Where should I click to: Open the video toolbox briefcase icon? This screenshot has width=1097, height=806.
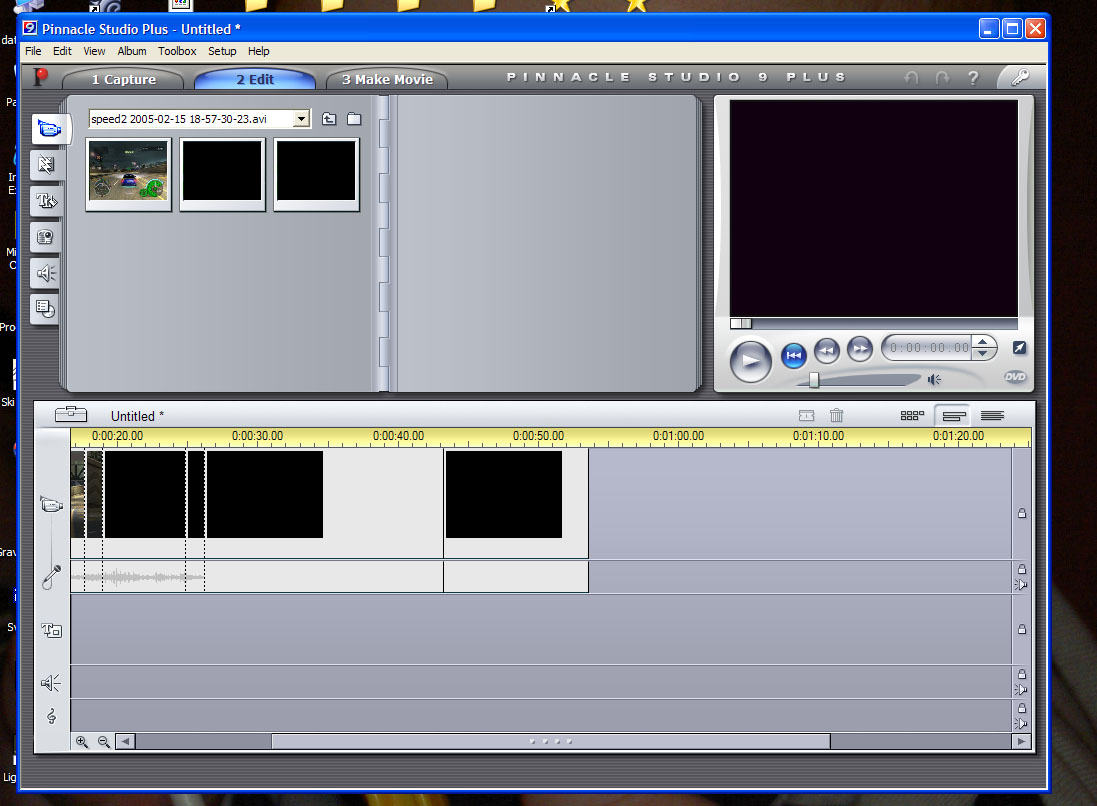tap(71, 414)
